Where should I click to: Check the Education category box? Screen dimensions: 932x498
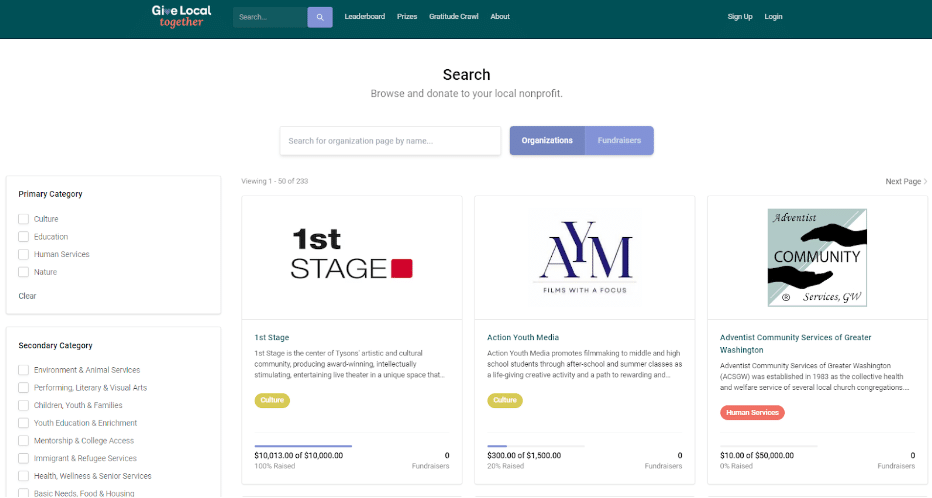point(24,237)
